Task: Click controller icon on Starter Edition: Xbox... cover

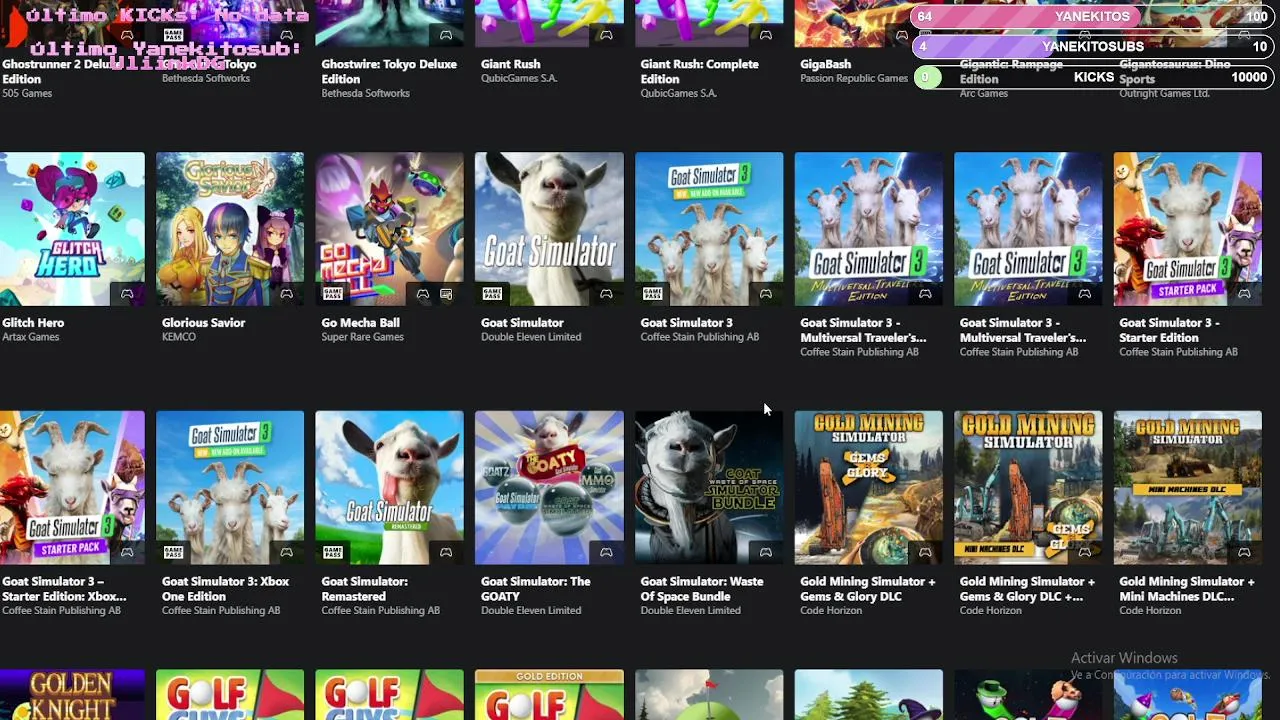Action: [127, 552]
